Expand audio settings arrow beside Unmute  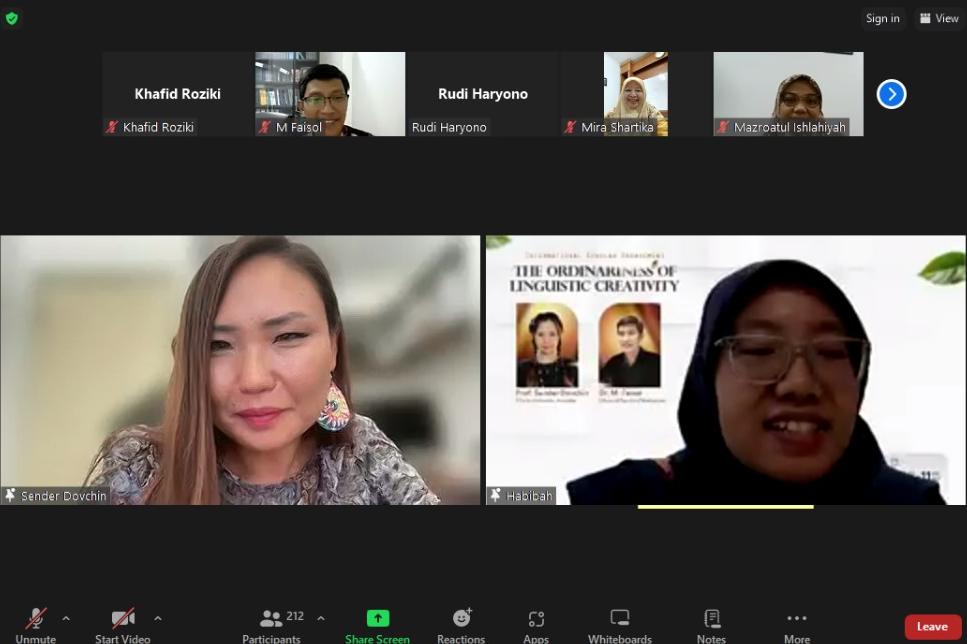tap(66, 618)
